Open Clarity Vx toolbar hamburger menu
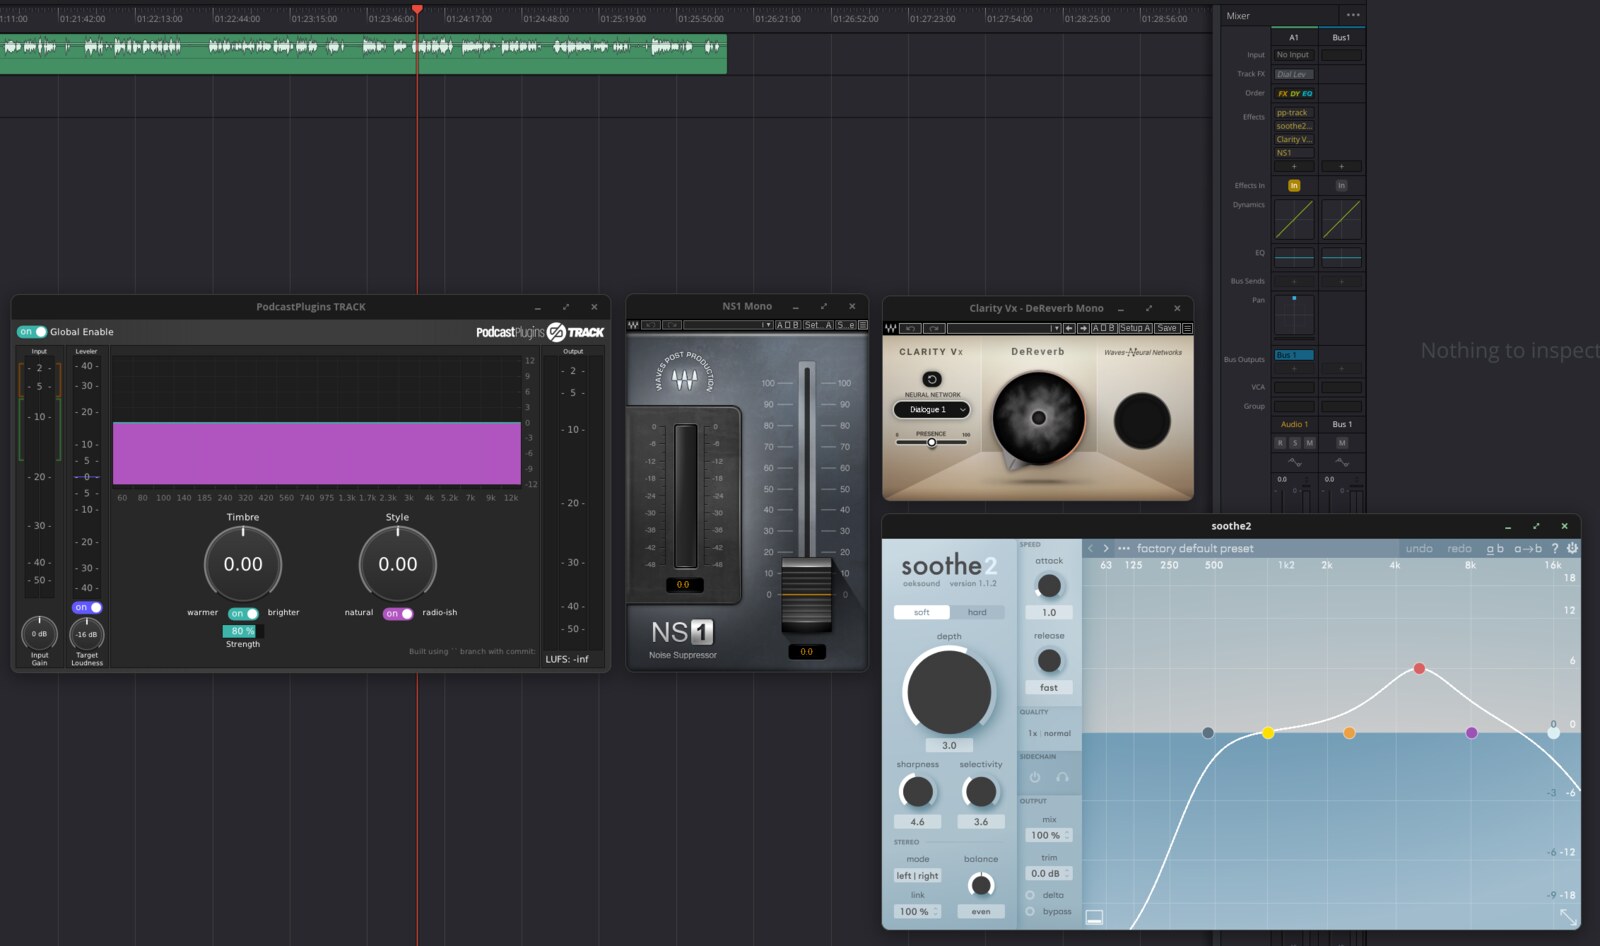The image size is (1600, 946). [x=1187, y=328]
